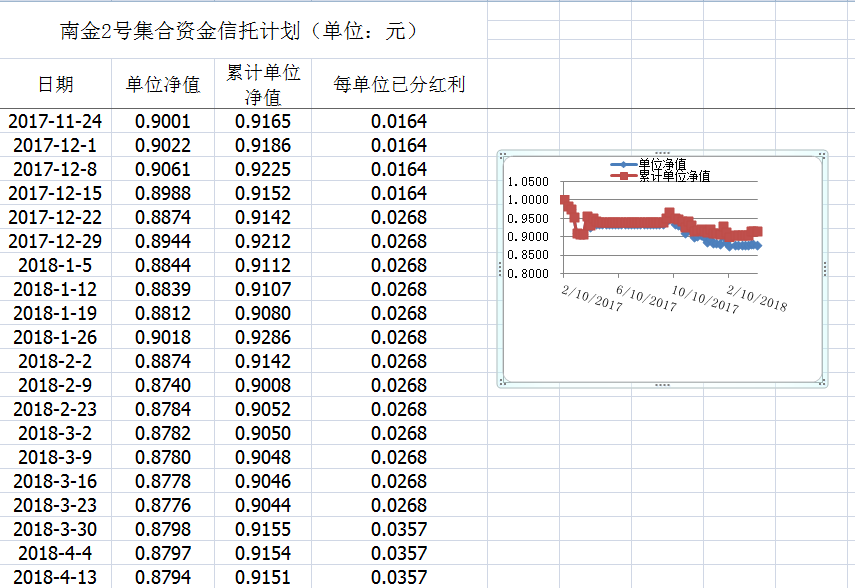The width and height of the screenshot is (855, 588).
Task: Select the 单位净值 column header cell
Action: tap(163, 84)
